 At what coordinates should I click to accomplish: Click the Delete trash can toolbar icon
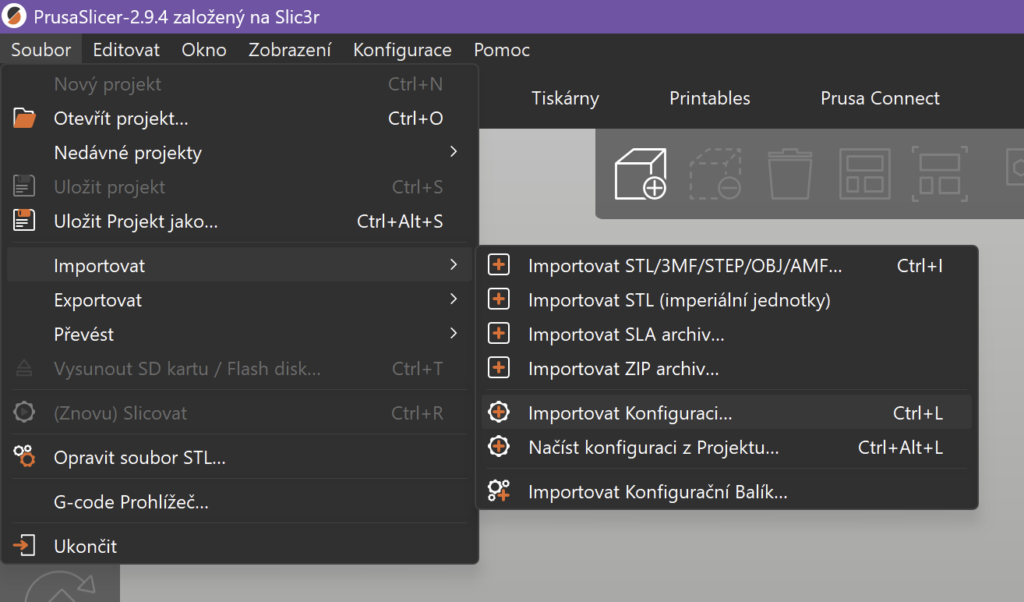pos(788,173)
